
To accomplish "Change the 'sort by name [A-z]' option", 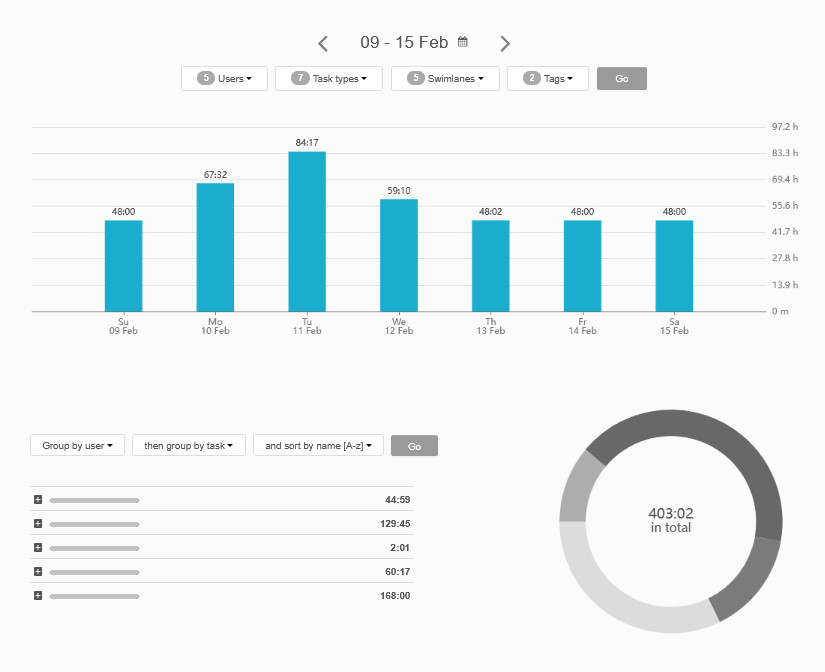I will click(x=318, y=445).
